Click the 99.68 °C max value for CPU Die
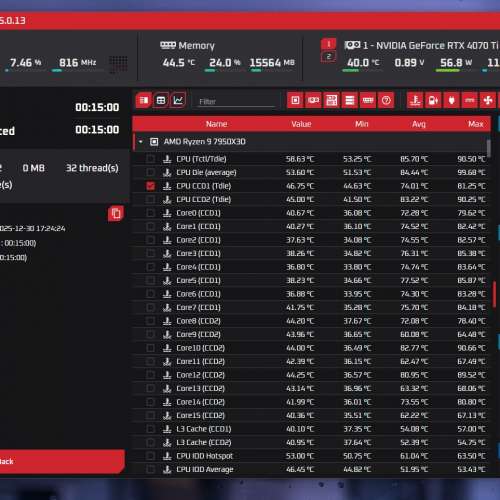This screenshot has height=500, width=500. [x=471, y=172]
